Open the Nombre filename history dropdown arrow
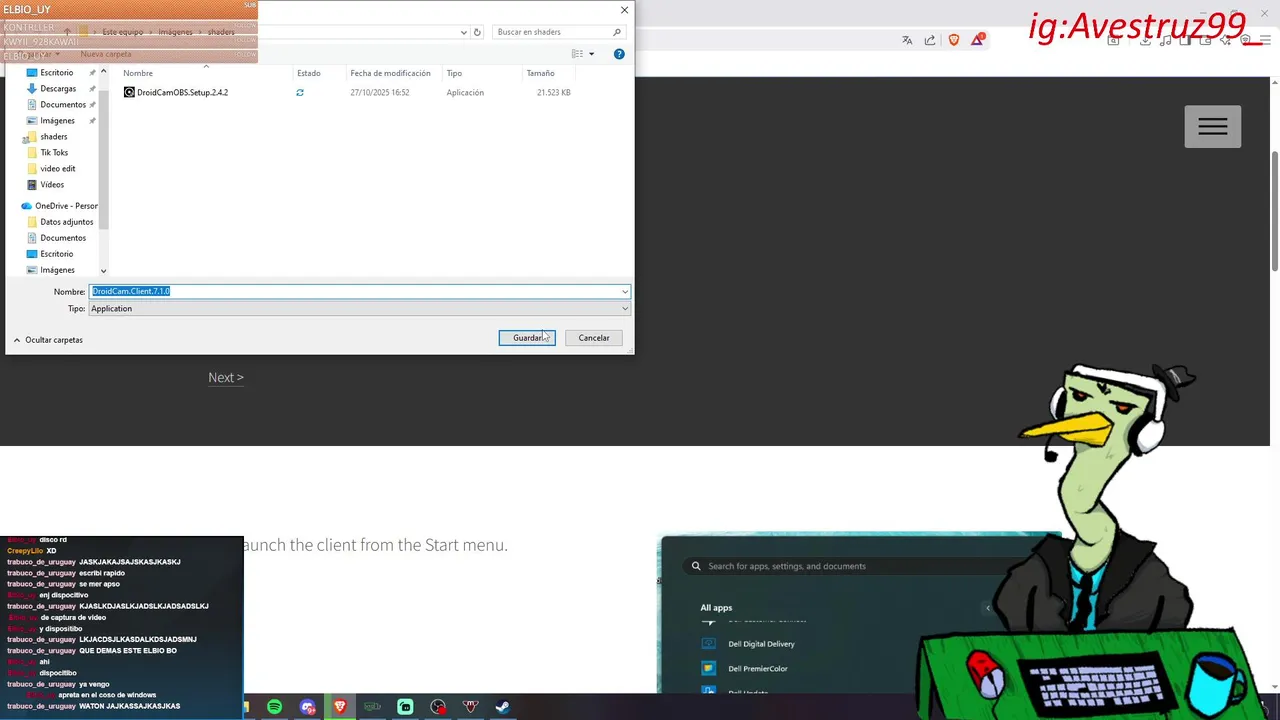Viewport: 1280px width, 720px height. (x=625, y=292)
